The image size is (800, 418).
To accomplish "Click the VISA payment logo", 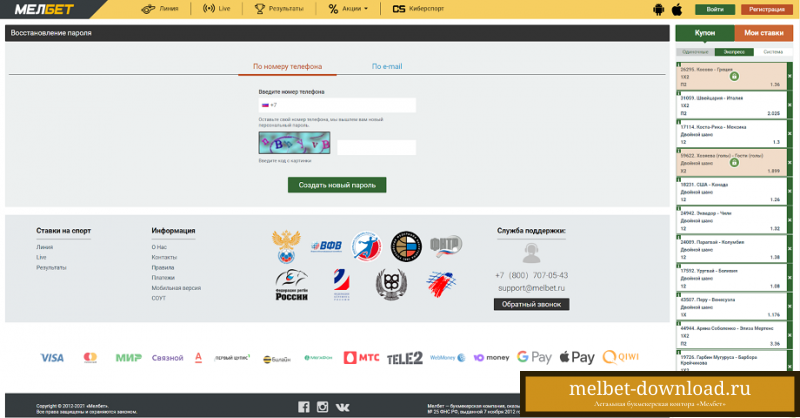I will (x=52, y=358).
